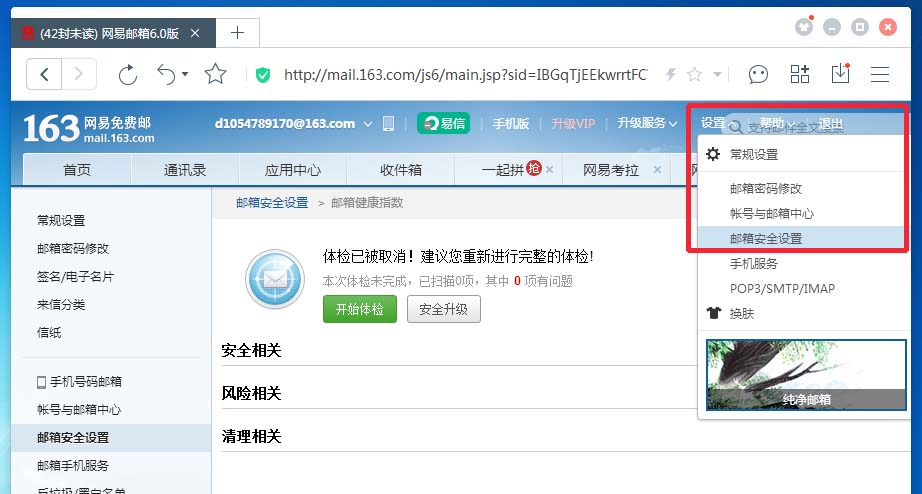The height and width of the screenshot is (494, 922).
Task: Select 签名/电子名片 in the left sidebar
Action: (75, 276)
